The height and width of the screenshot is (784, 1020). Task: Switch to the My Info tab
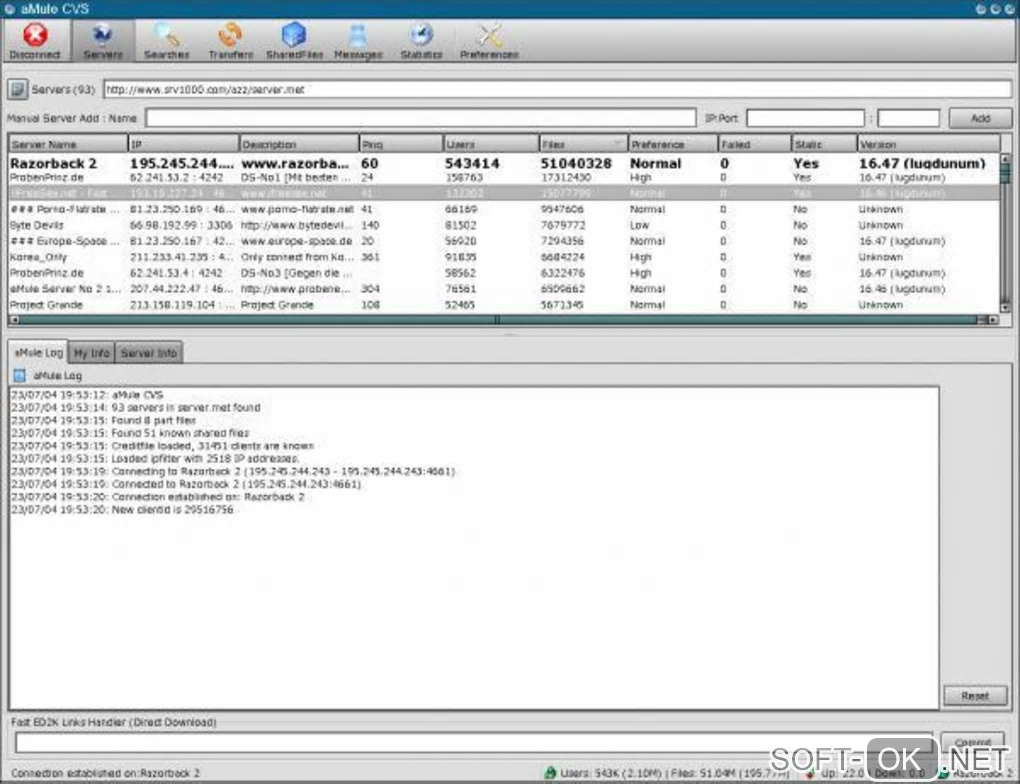click(x=91, y=353)
